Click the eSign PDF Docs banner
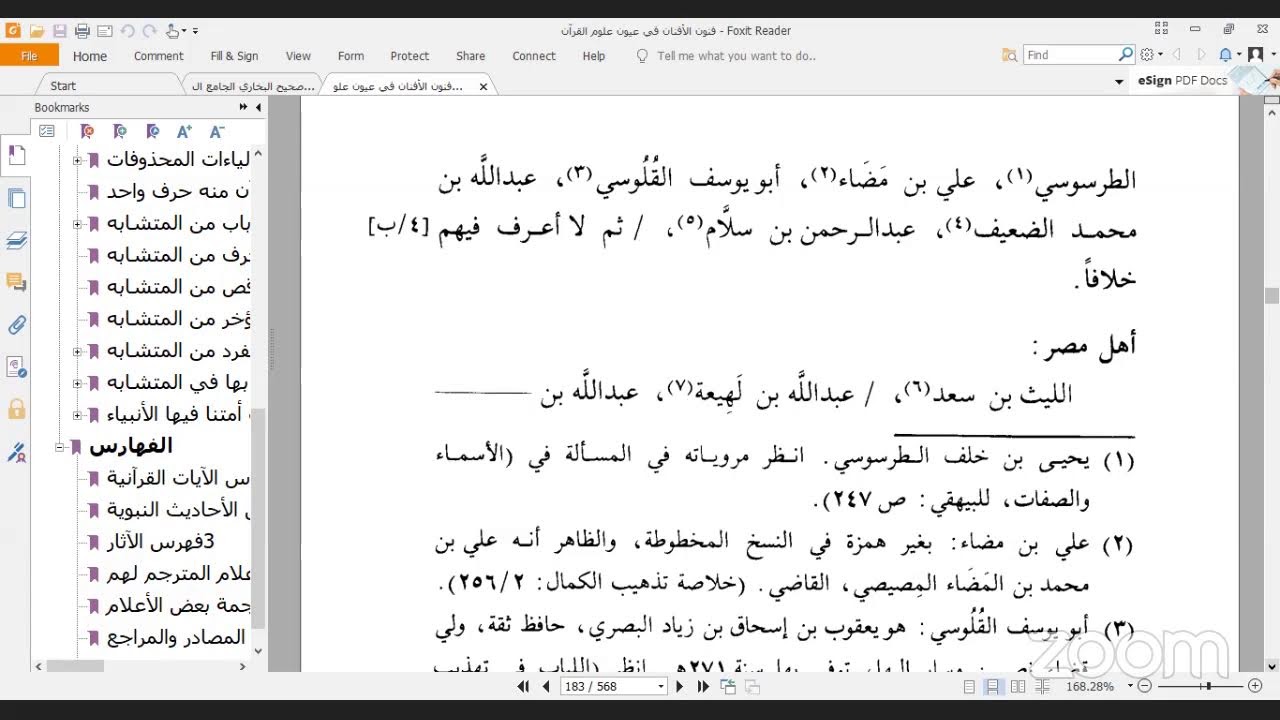Screen dimensions: 1280x720 coord(1206,80)
